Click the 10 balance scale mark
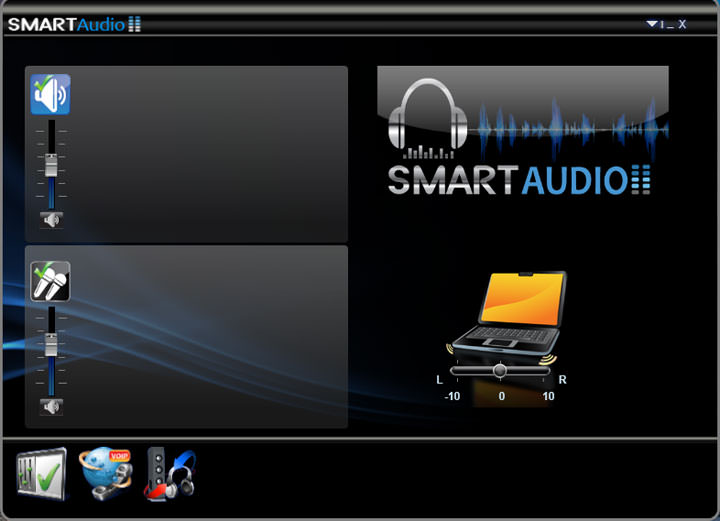 [548, 397]
